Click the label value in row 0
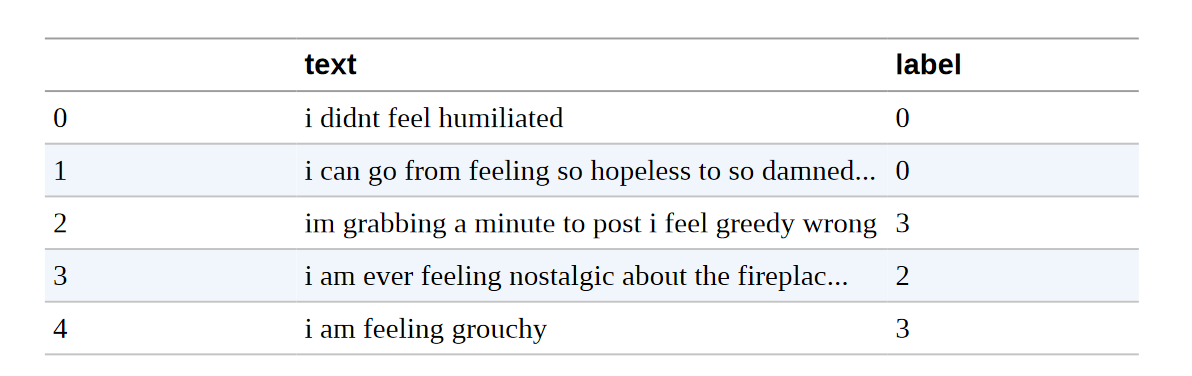 (902, 118)
